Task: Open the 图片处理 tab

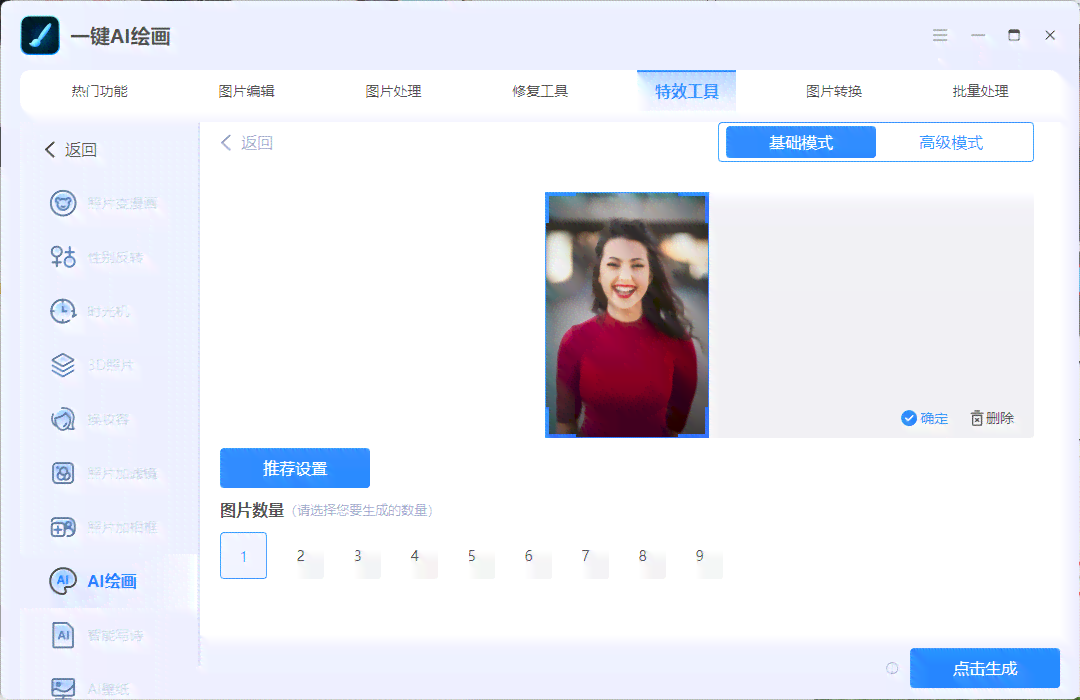Action: click(393, 91)
